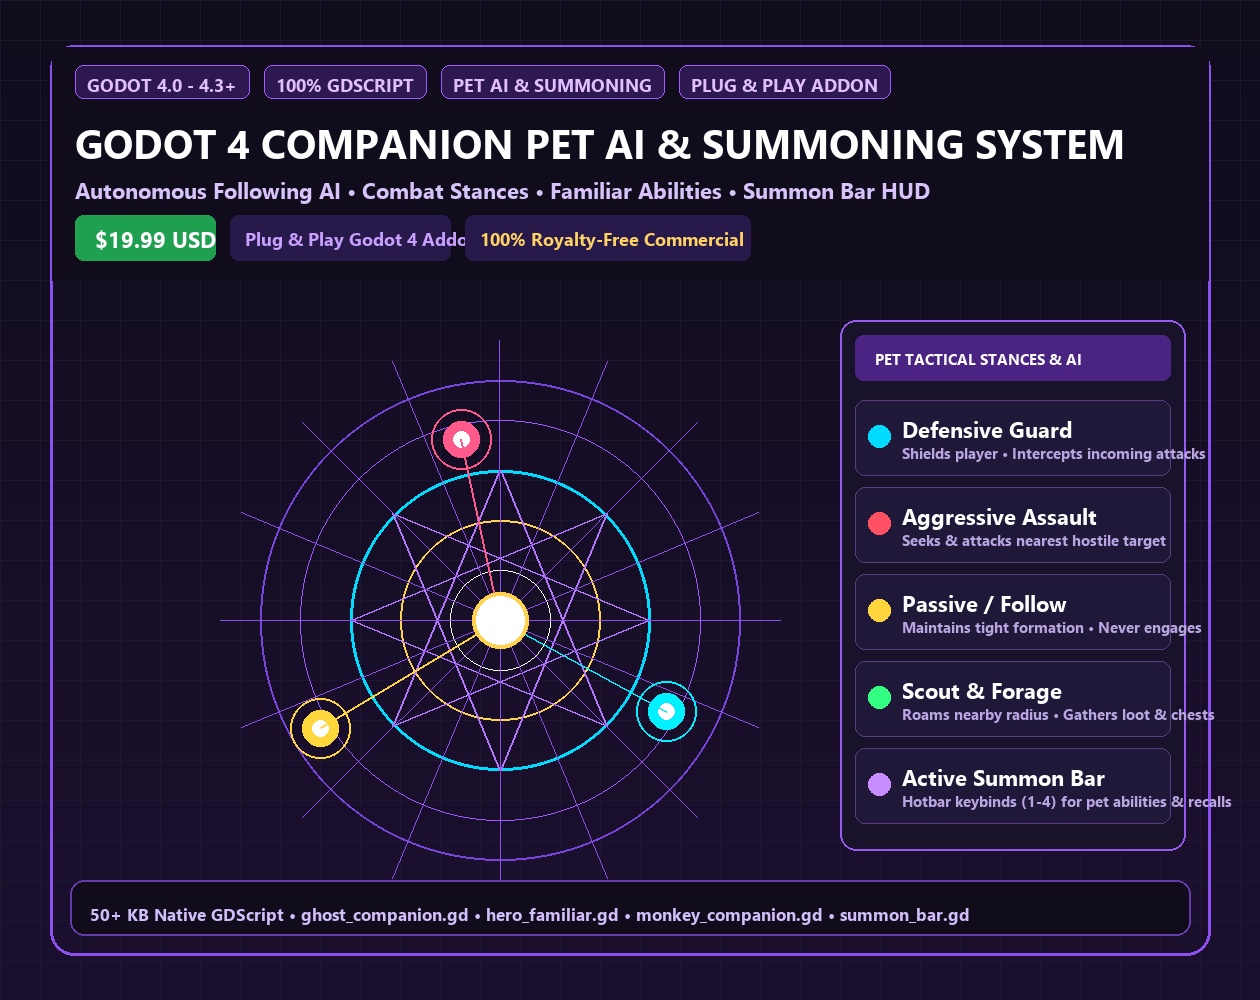Click the GODOT 4.0 - 4.3+ tag
This screenshot has height=1000, width=1260.
click(x=162, y=83)
